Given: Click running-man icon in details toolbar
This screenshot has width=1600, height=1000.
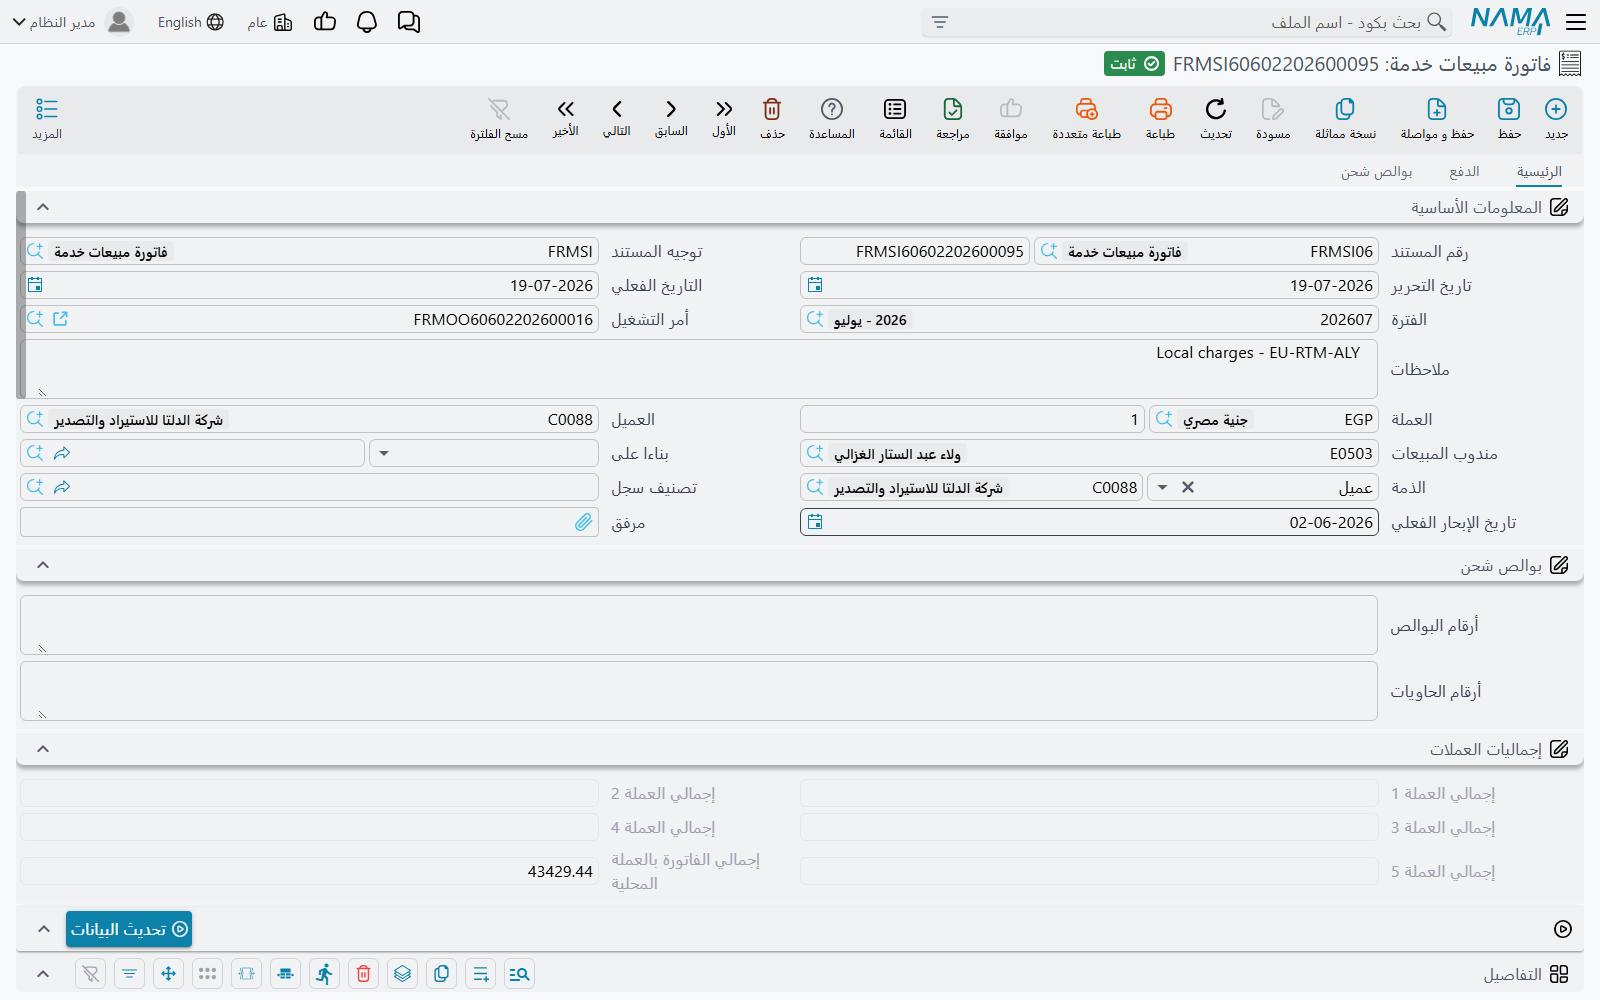Looking at the screenshot, I should (x=324, y=974).
